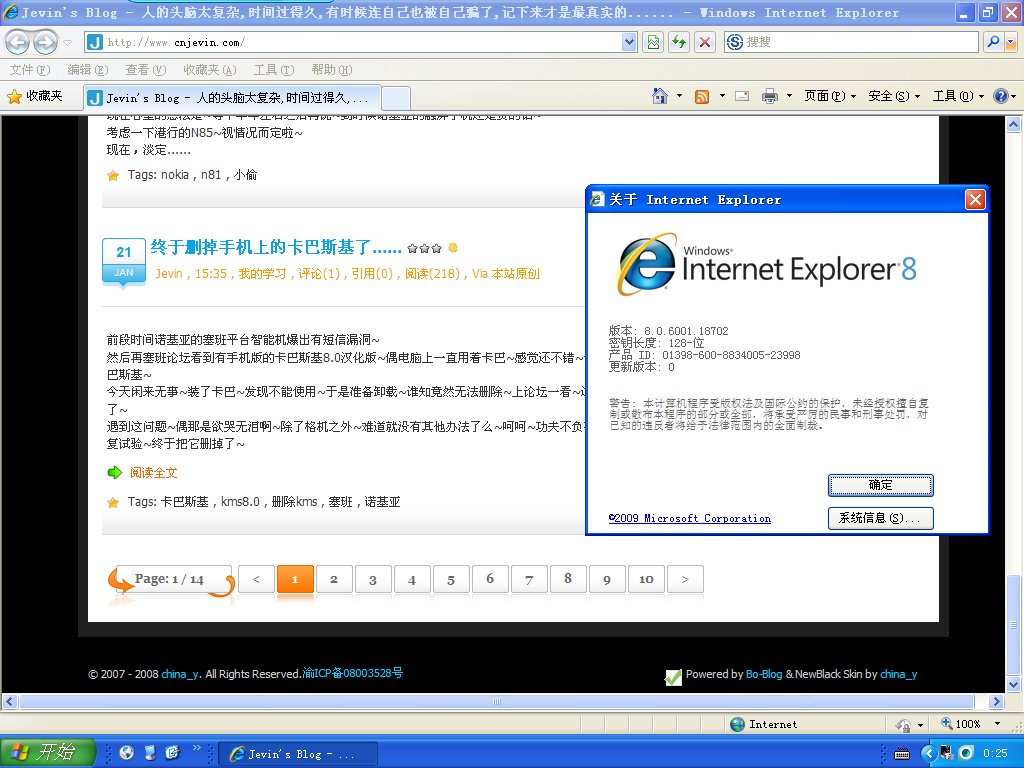Click the orange RSS feeds icon
Screen dimensions: 1024x768
point(702,97)
